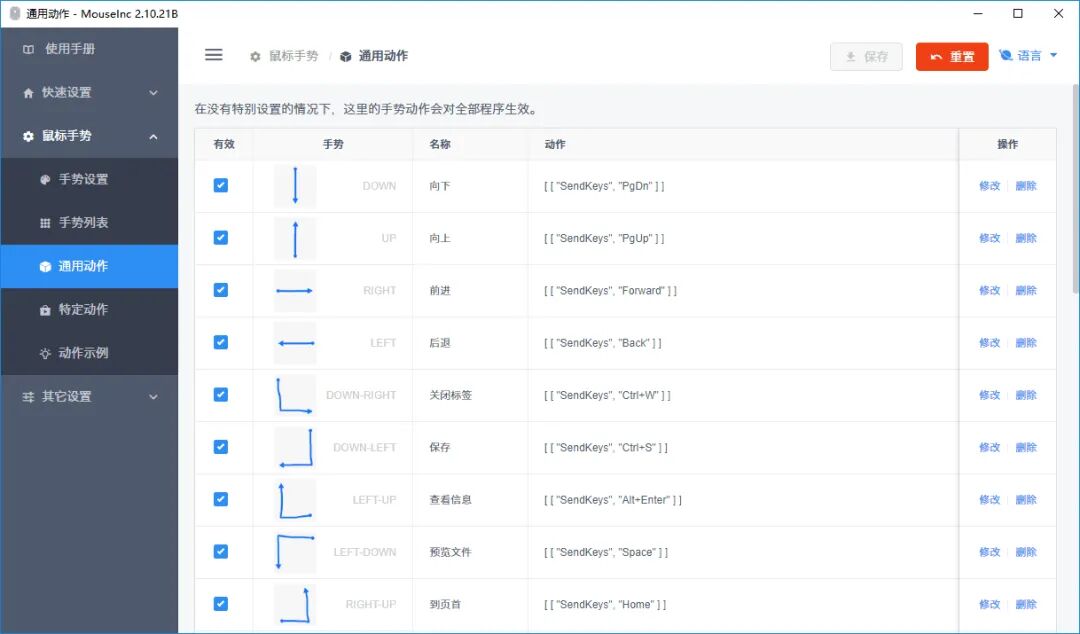Click 删除 for the 关闭标签 row
The height and width of the screenshot is (634, 1080).
click(1026, 396)
